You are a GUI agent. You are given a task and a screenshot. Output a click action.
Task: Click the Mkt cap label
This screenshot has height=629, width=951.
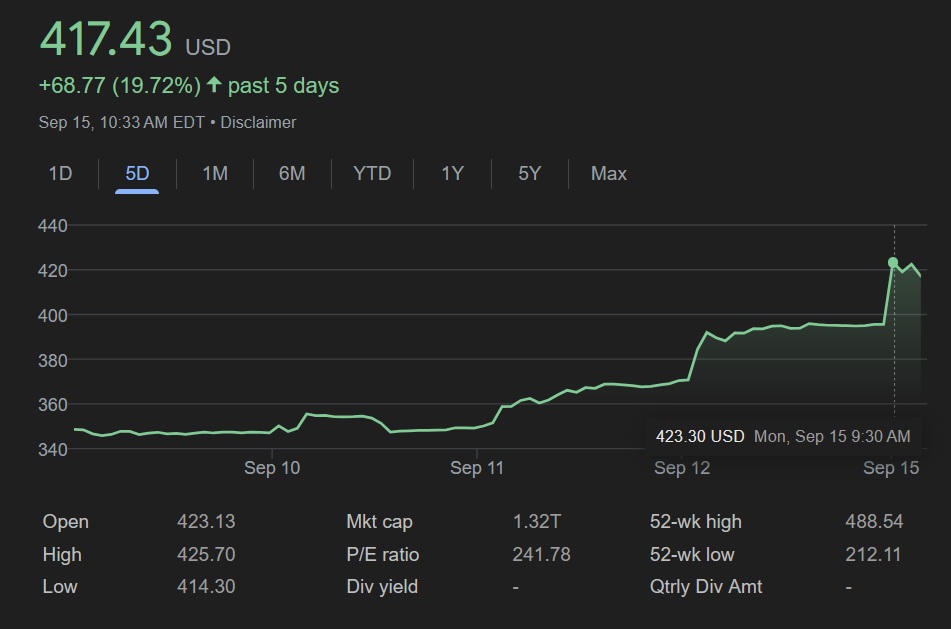tap(379, 522)
